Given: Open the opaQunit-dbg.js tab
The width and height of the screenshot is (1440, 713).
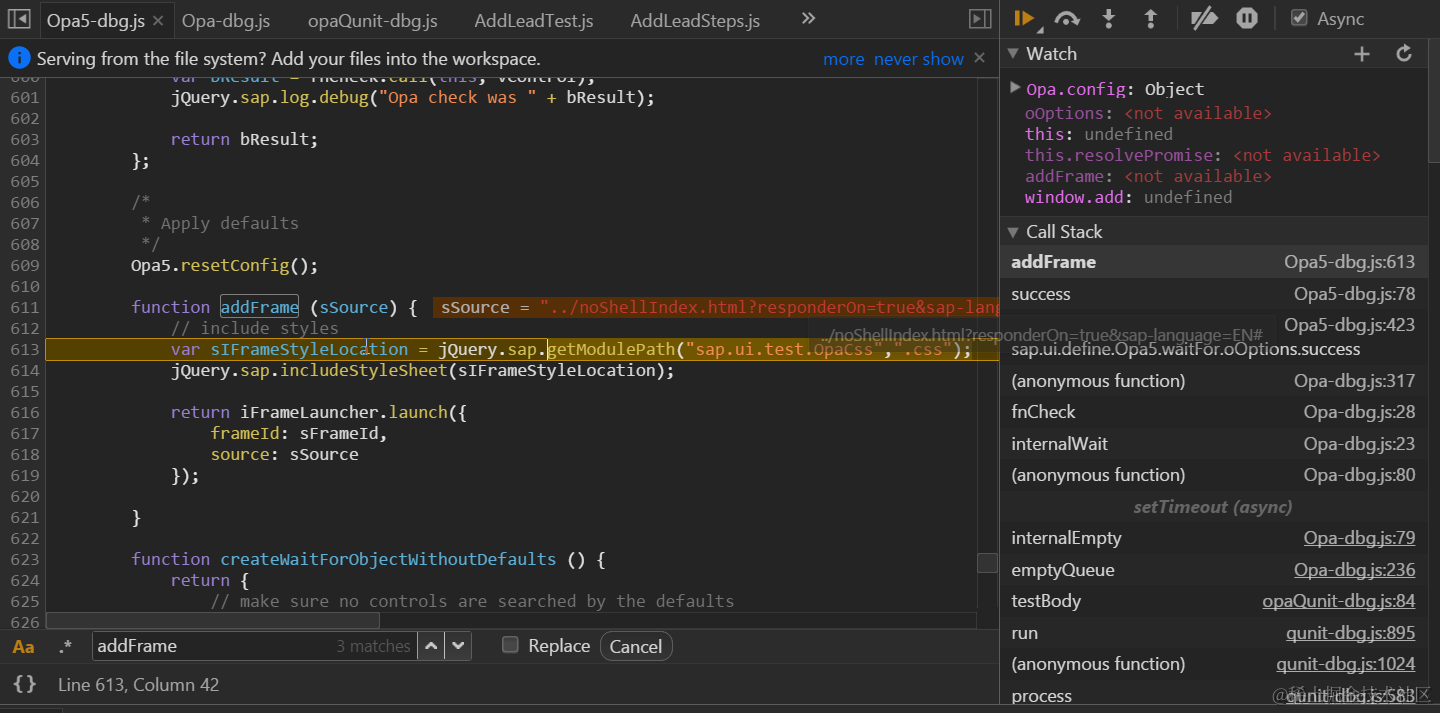Looking at the screenshot, I should click(372, 20).
